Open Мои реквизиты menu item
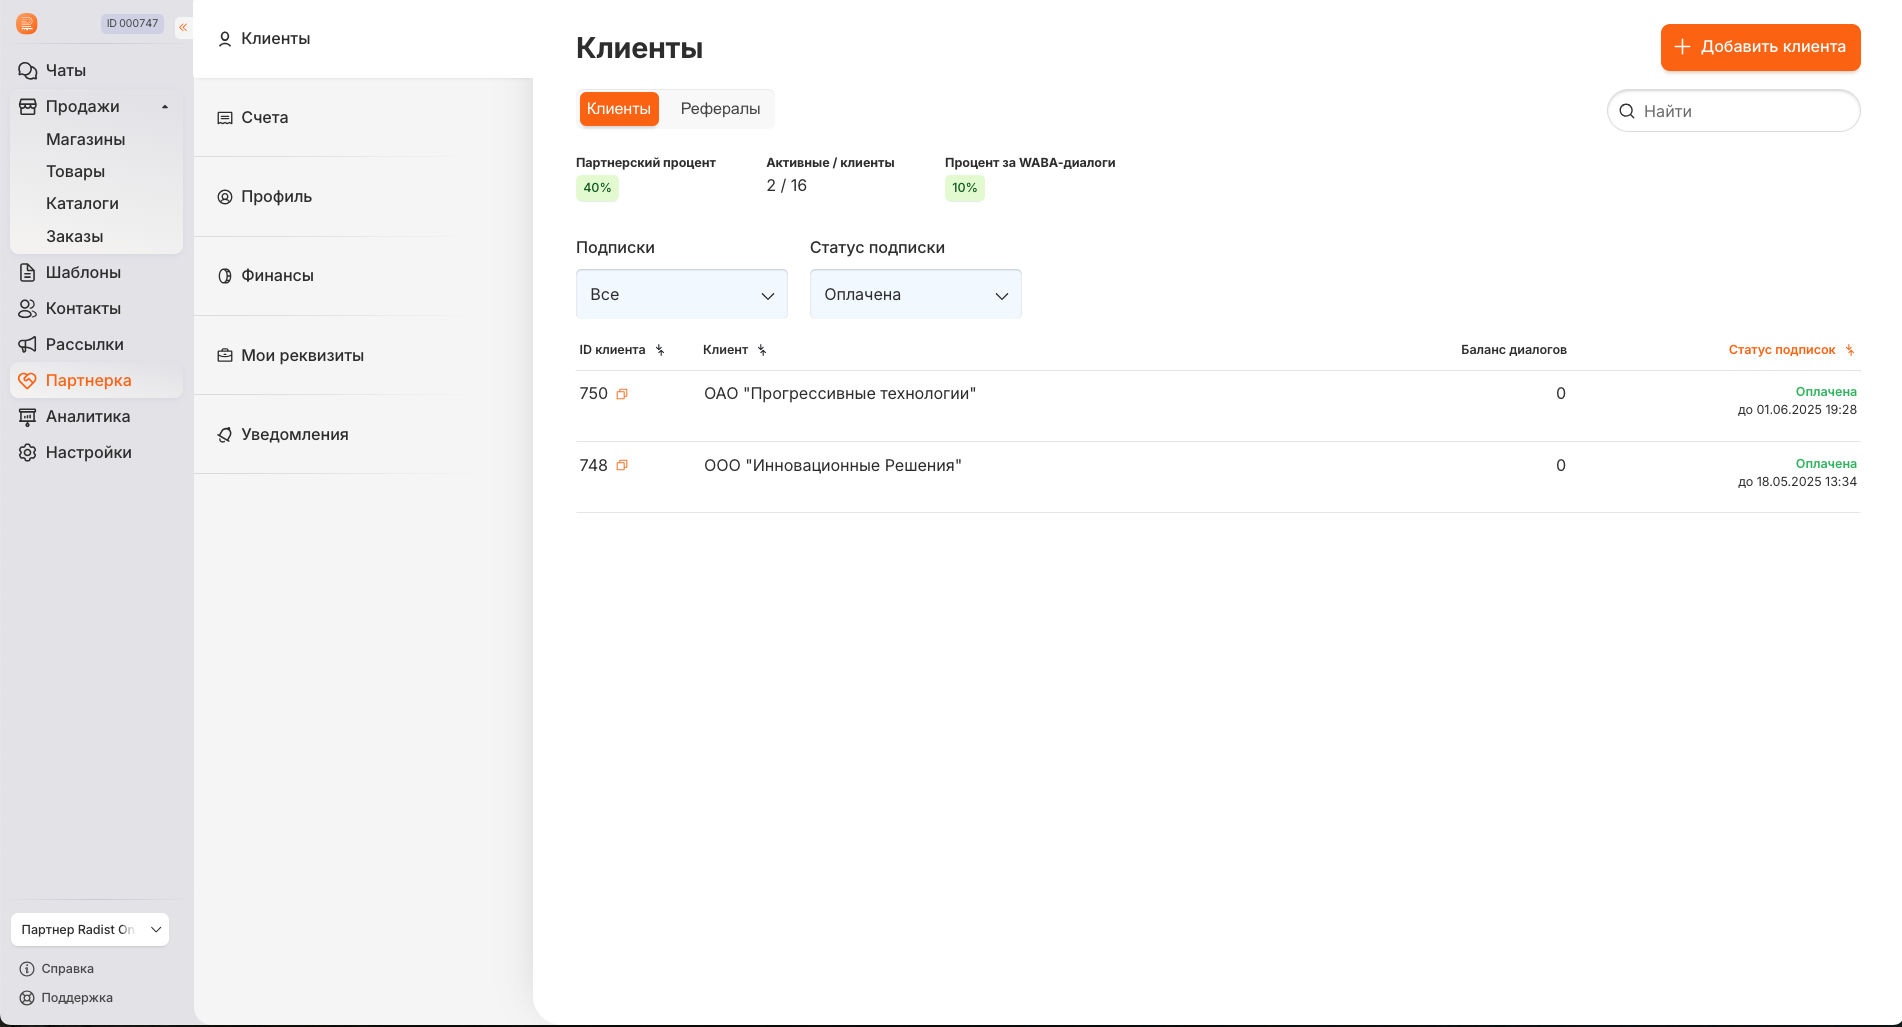The height and width of the screenshot is (1027, 1902). [302, 356]
